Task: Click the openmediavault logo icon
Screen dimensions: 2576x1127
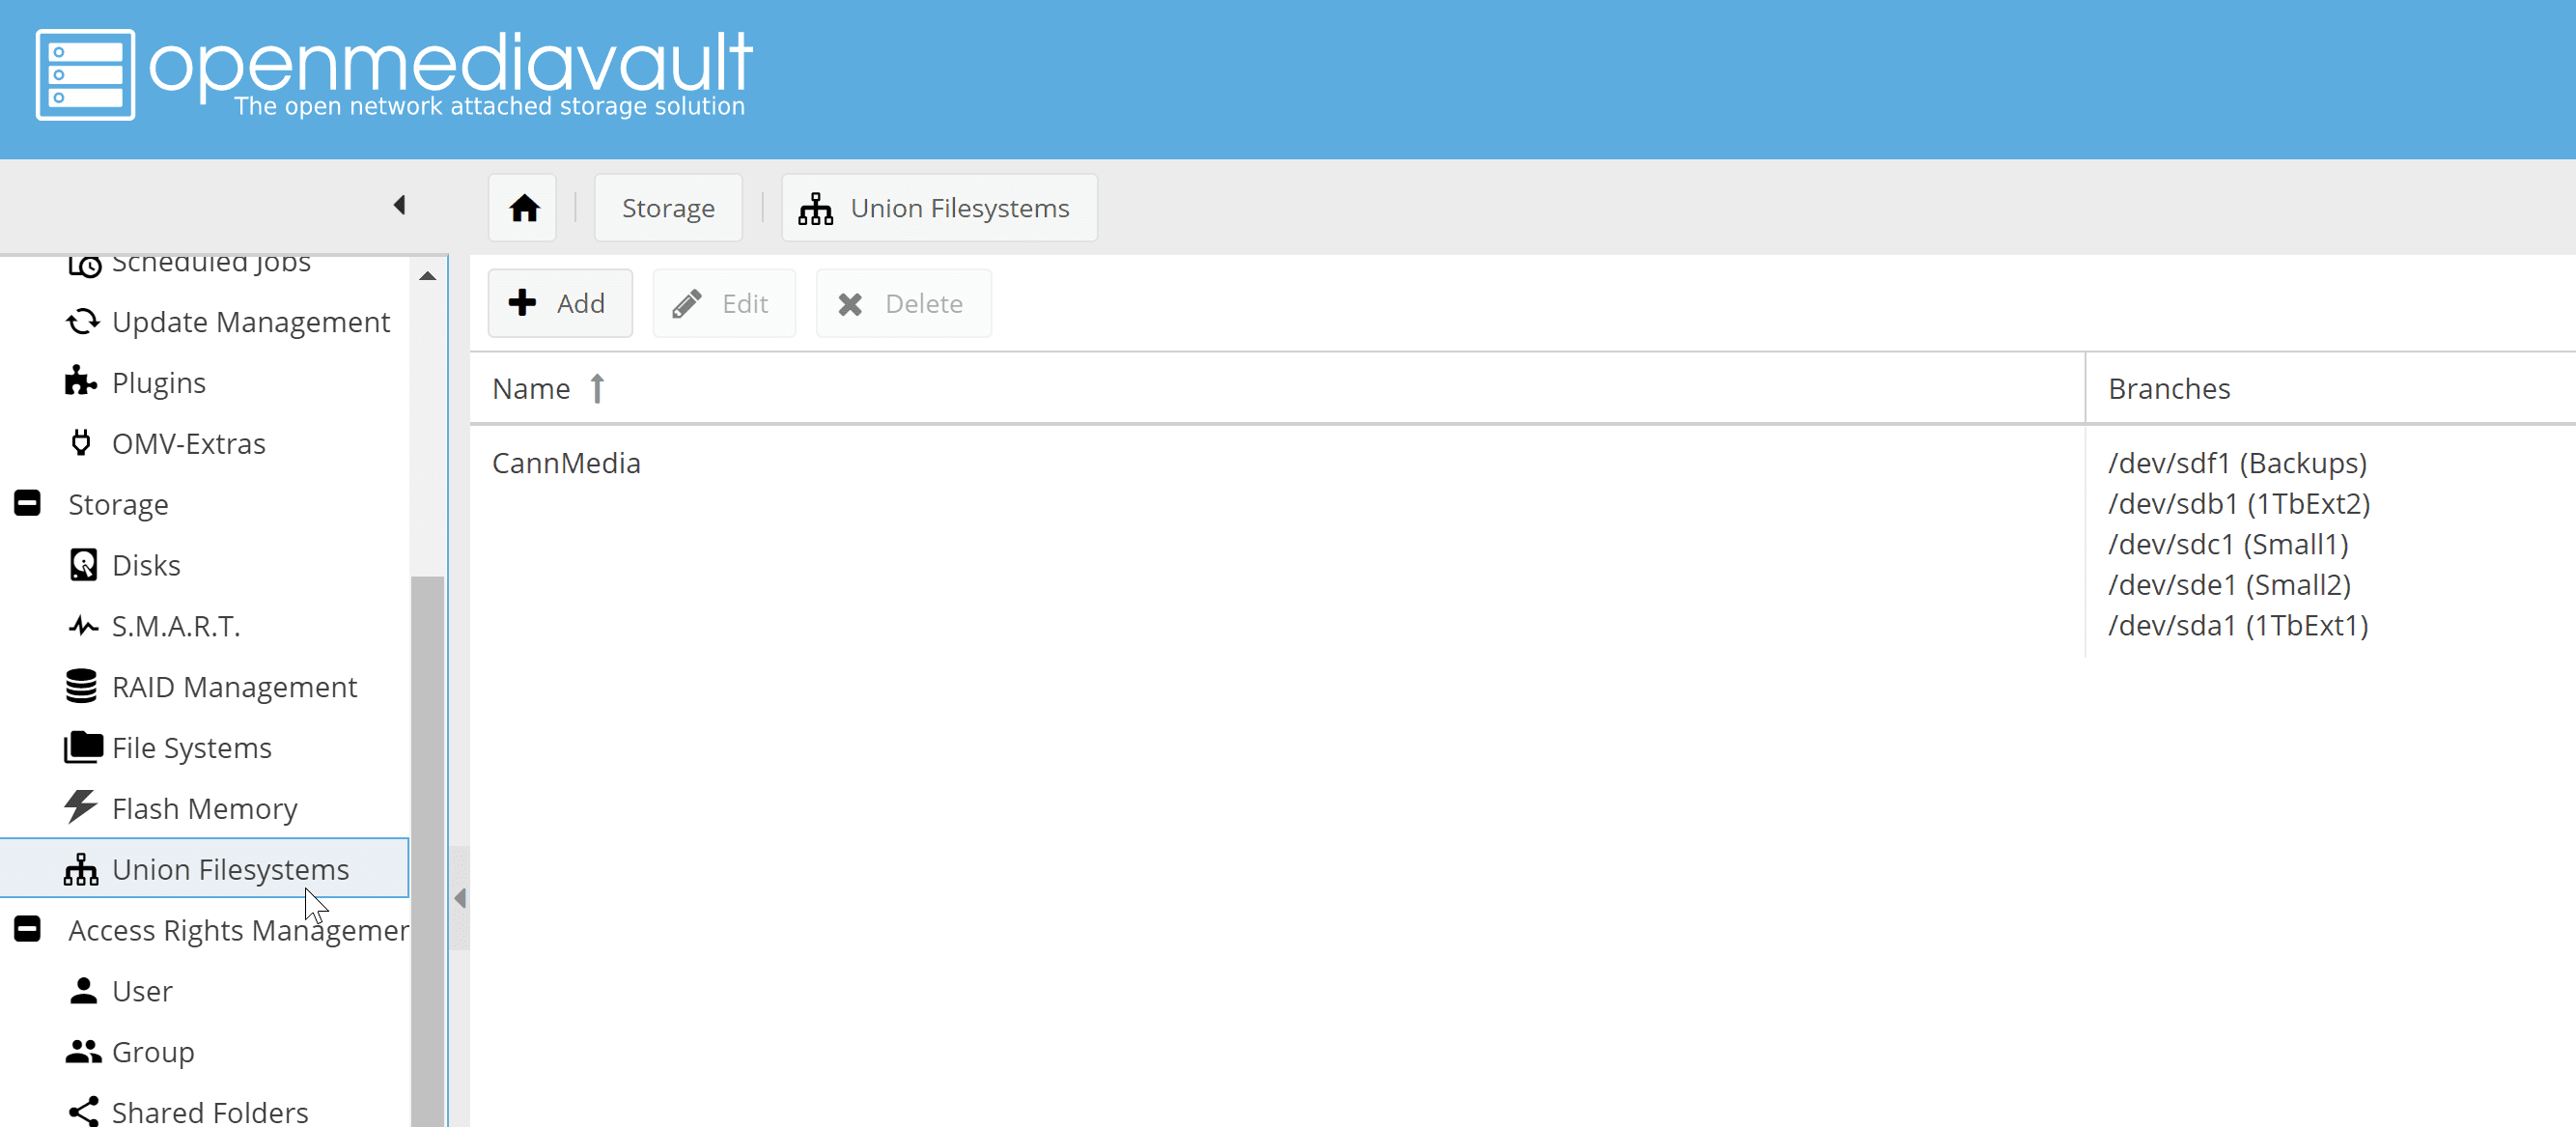Action: [x=85, y=74]
